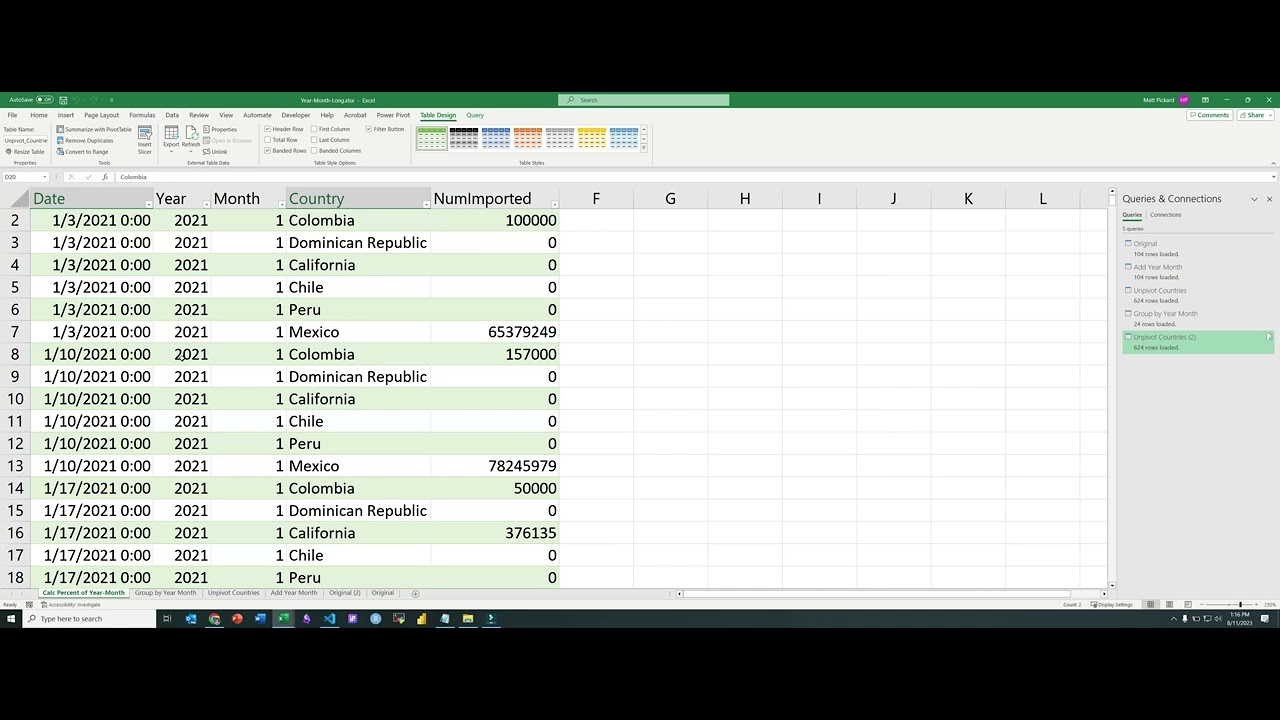
Task: Select the Unpivot Countries (2) query
Action: coord(1198,342)
